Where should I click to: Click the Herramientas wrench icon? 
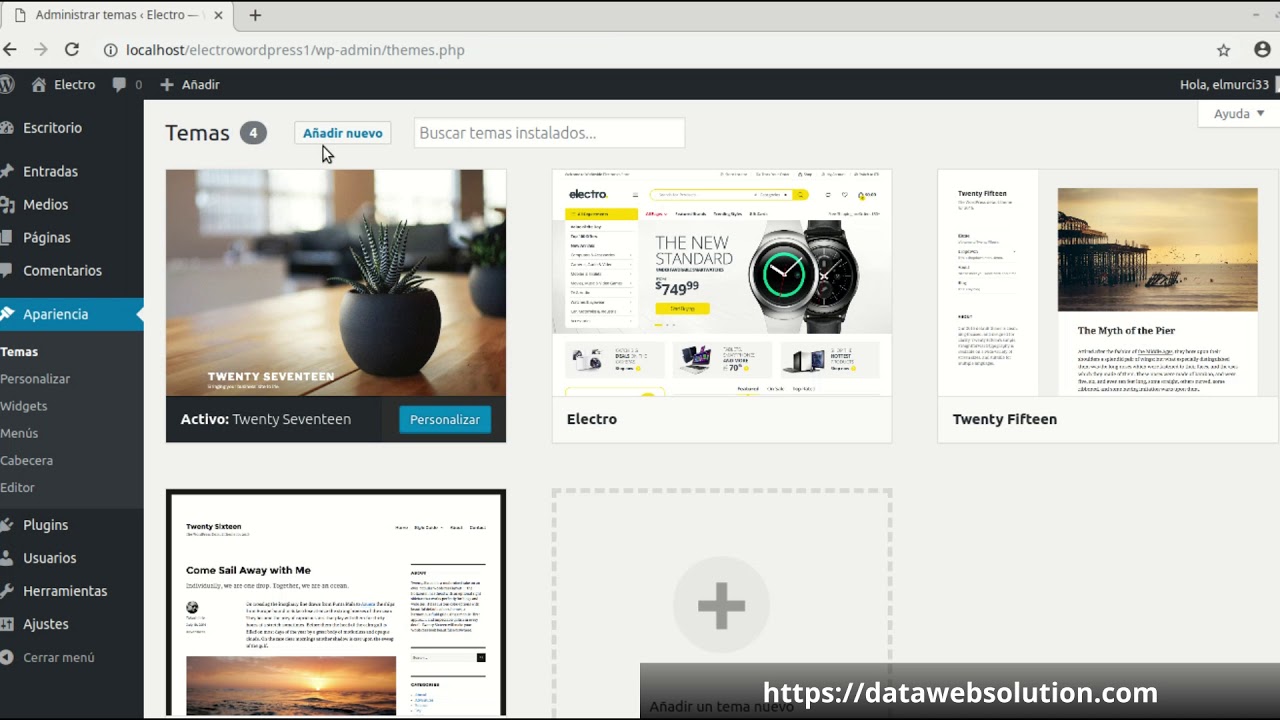tap(7, 590)
